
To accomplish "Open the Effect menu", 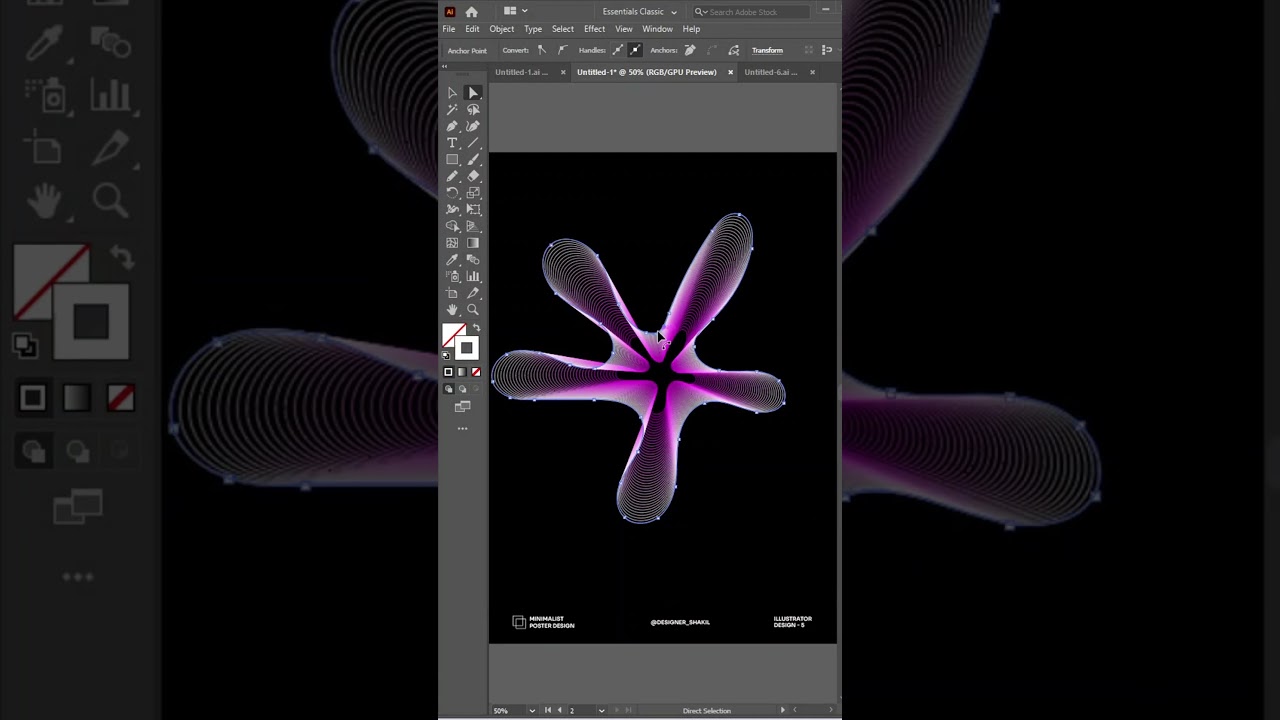I will (594, 29).
